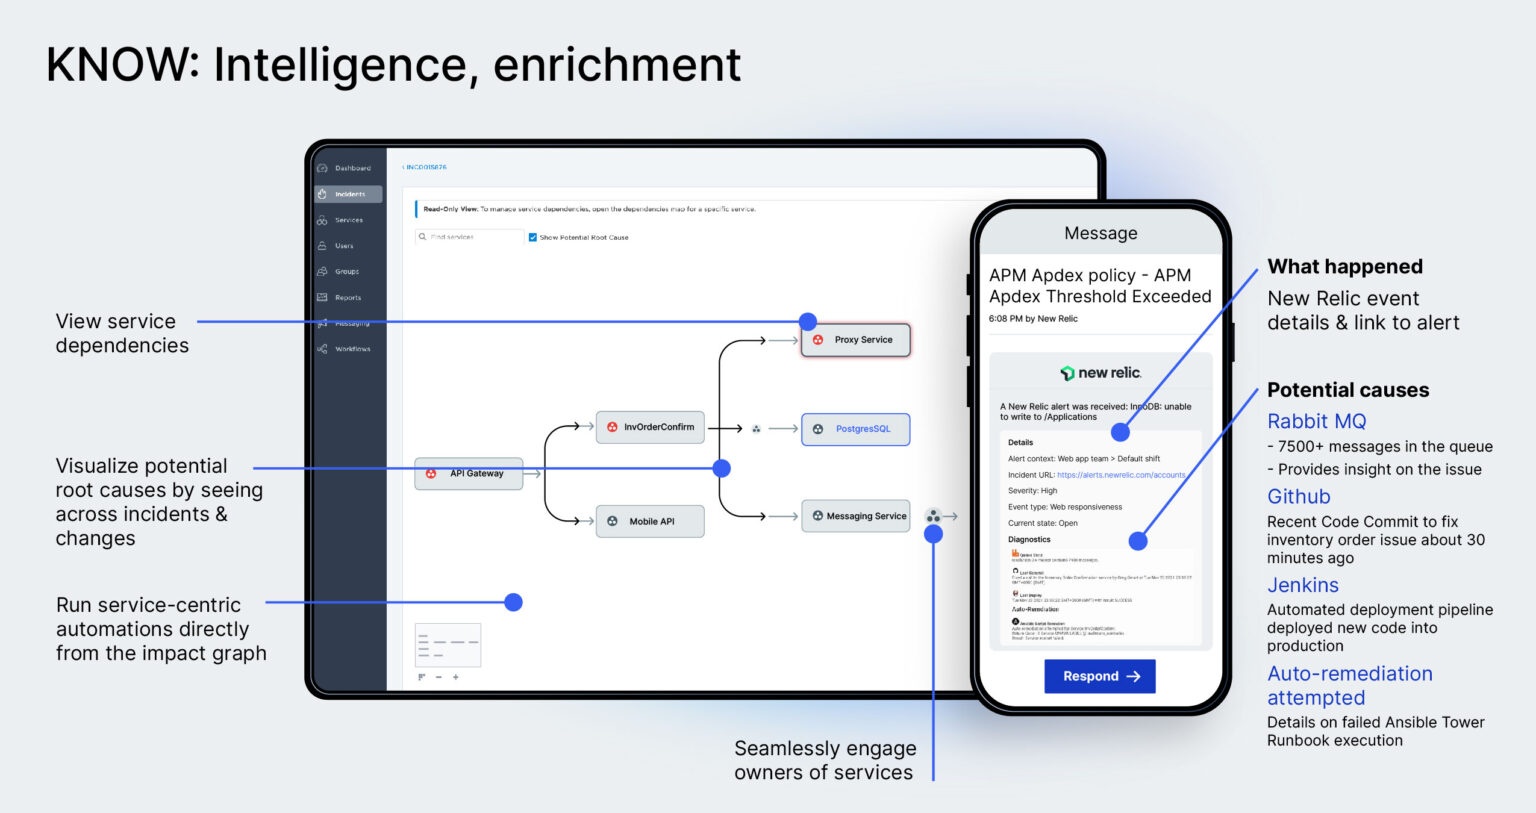Open Users section icon
The height and width of the screenshot is (813, 1536).
(x=322, y=246)
